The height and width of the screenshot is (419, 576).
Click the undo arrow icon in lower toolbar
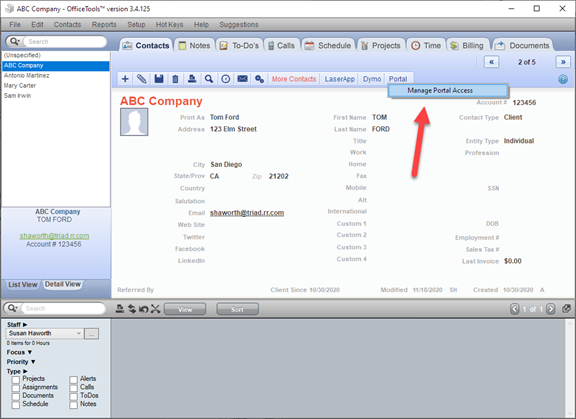point(143,309)
